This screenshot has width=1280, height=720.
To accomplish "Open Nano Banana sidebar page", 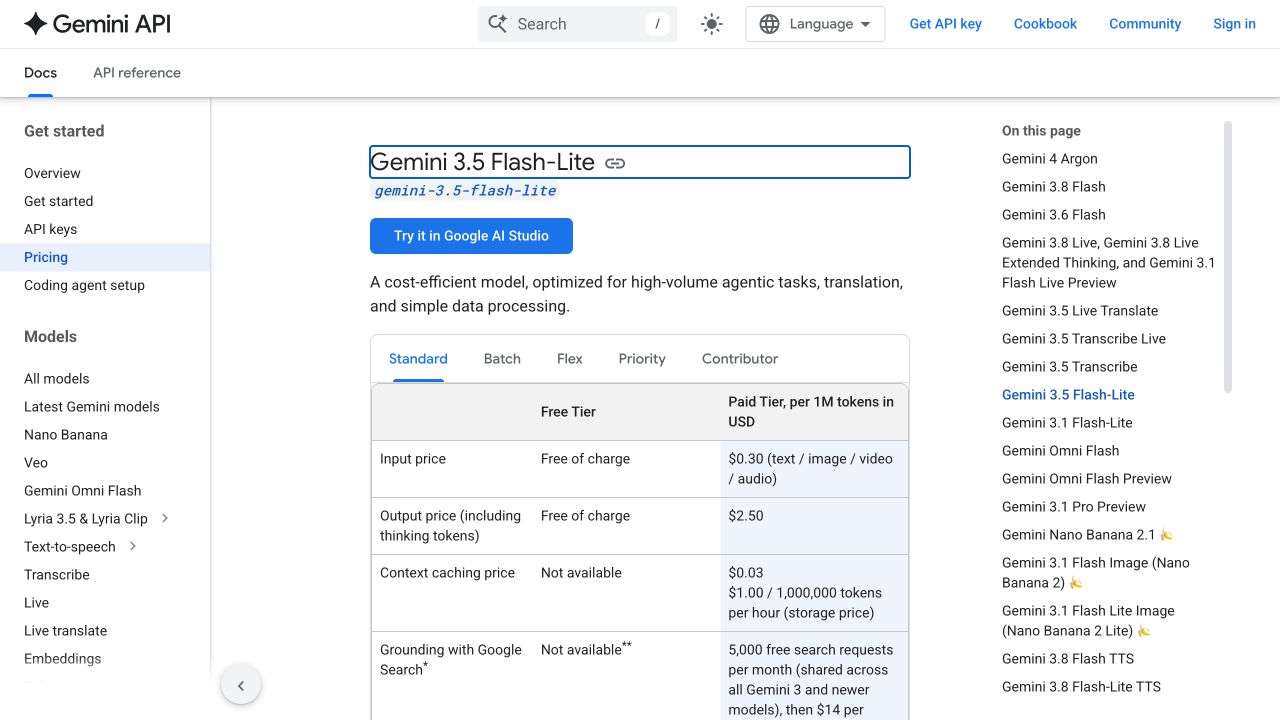I will (66, 434).
